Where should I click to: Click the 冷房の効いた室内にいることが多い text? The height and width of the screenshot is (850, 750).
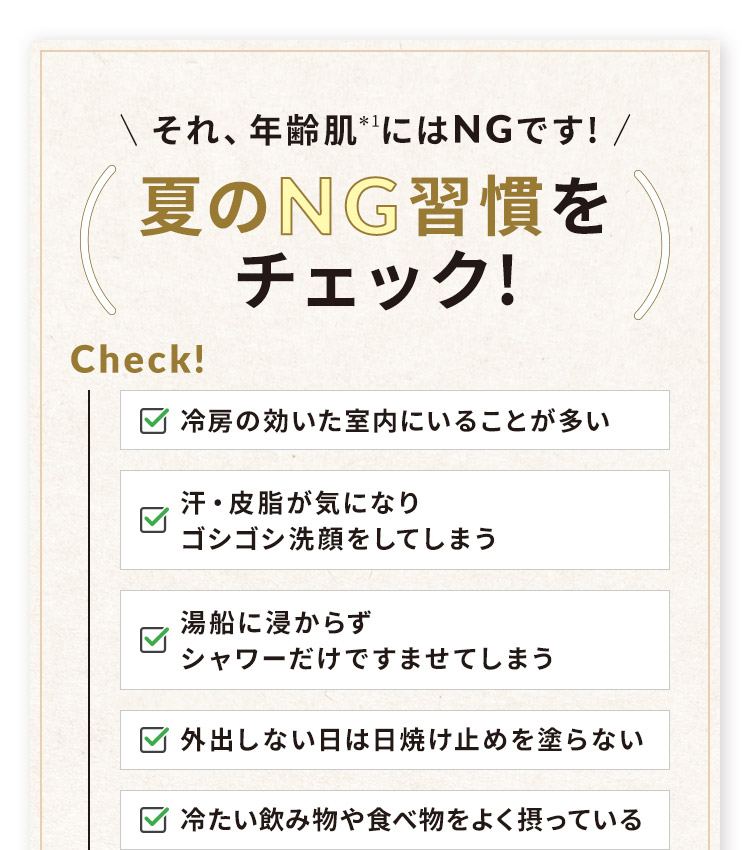pos(395,421)
